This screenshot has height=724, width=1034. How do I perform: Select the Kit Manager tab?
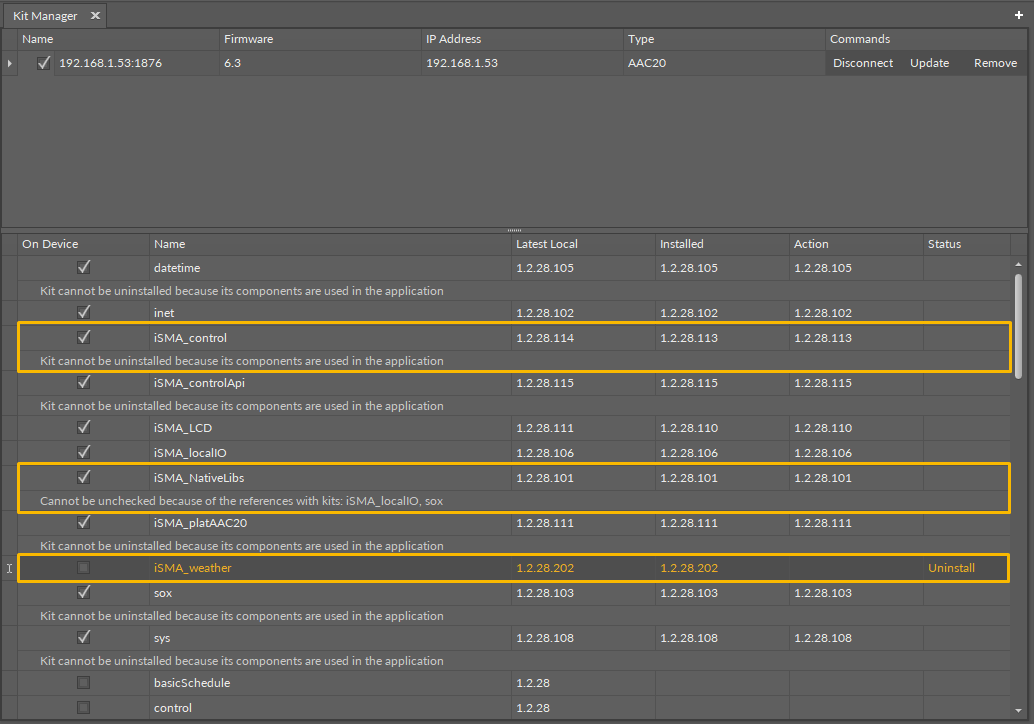(x=45, y=16)
